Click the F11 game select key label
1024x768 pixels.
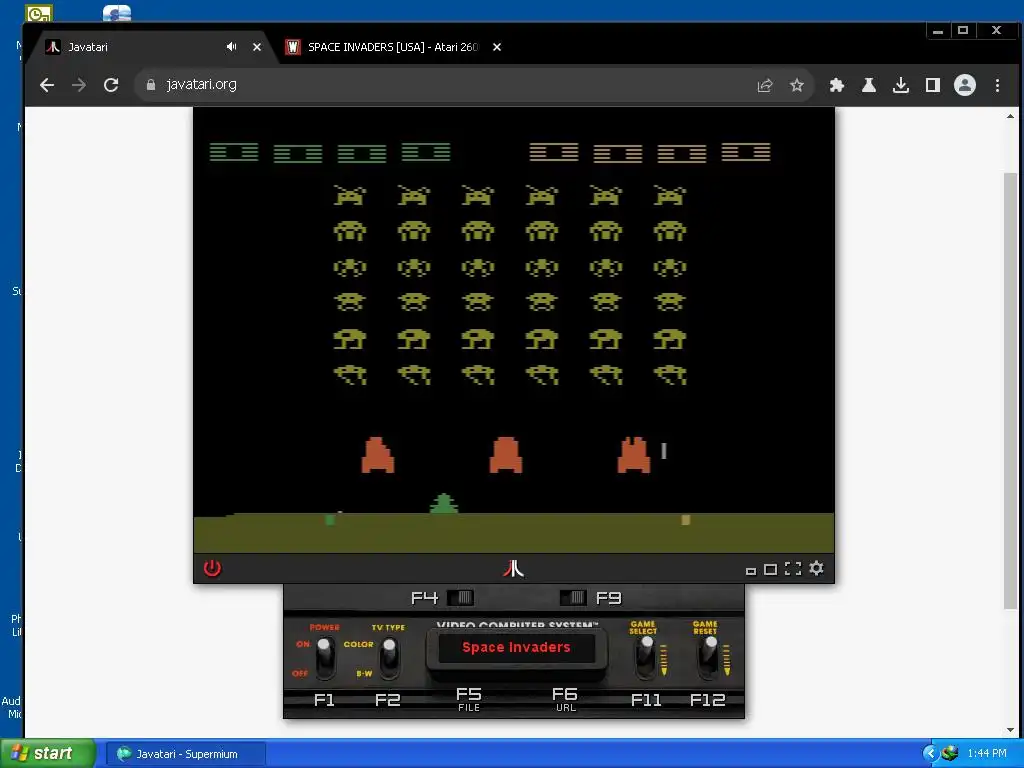pos(646,700)
